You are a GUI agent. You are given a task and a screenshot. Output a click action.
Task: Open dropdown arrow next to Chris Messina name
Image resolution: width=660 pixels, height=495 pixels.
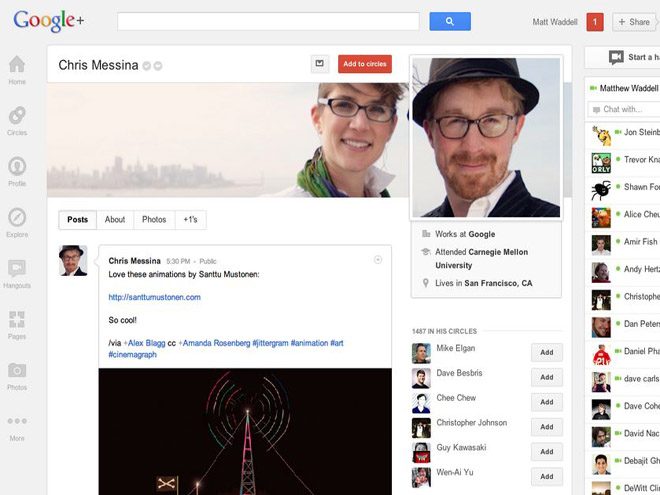pyautogui.click(x=158, y=66)
